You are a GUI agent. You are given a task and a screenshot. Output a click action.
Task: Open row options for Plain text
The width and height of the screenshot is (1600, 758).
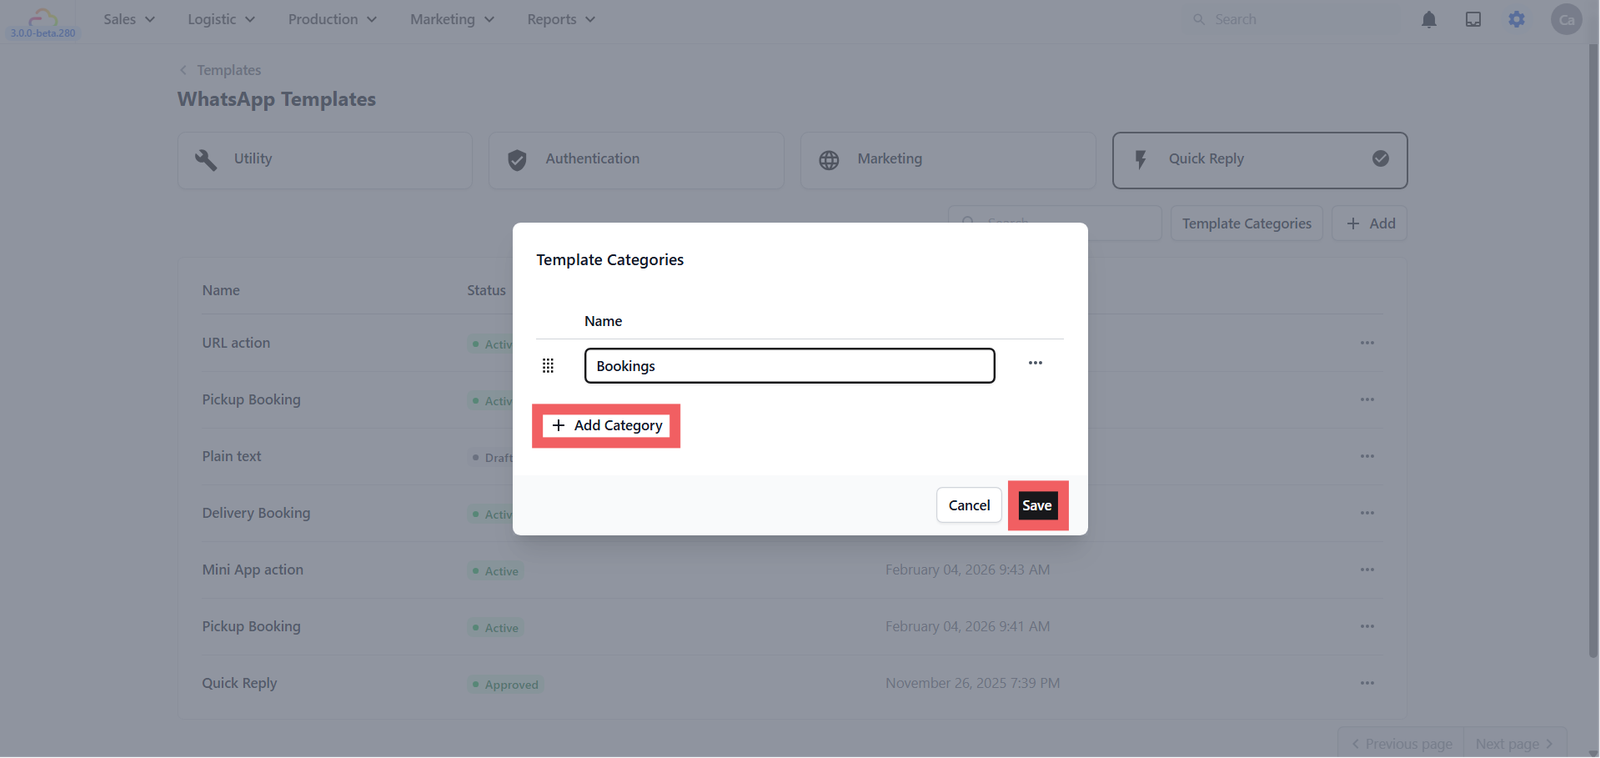coord(1367,456)
